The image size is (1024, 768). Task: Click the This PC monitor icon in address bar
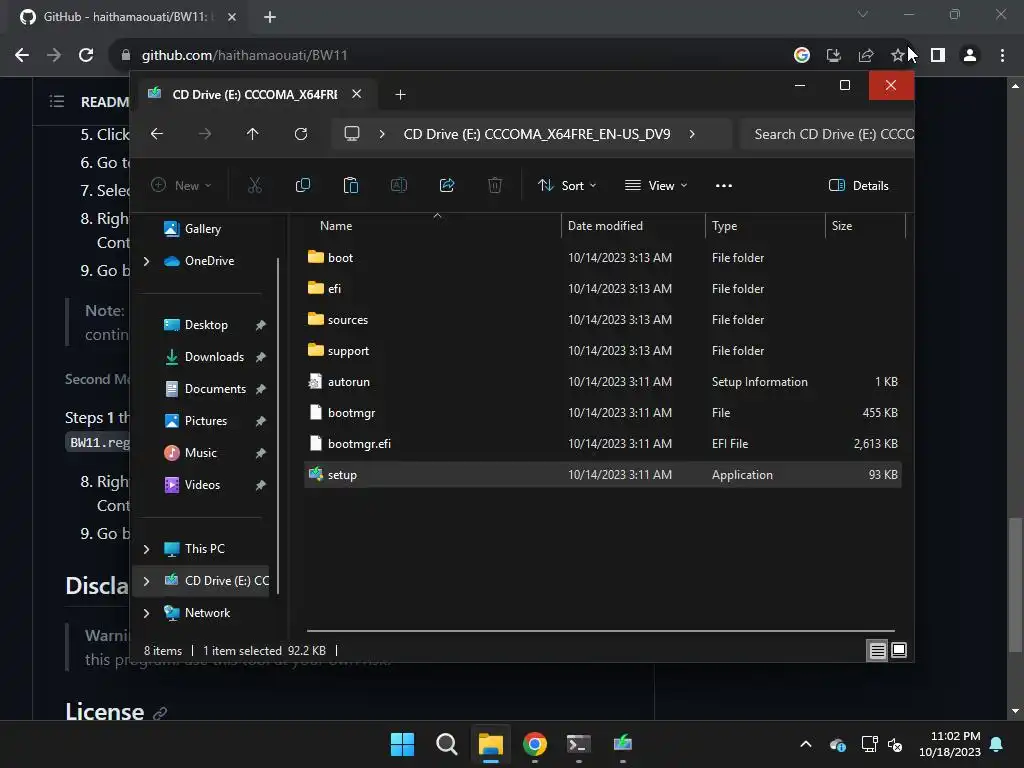(x=352, y=134)
